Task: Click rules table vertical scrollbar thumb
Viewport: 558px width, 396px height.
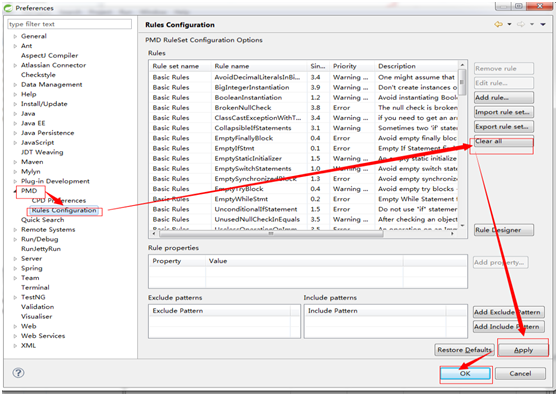Action: click(462, 82)
